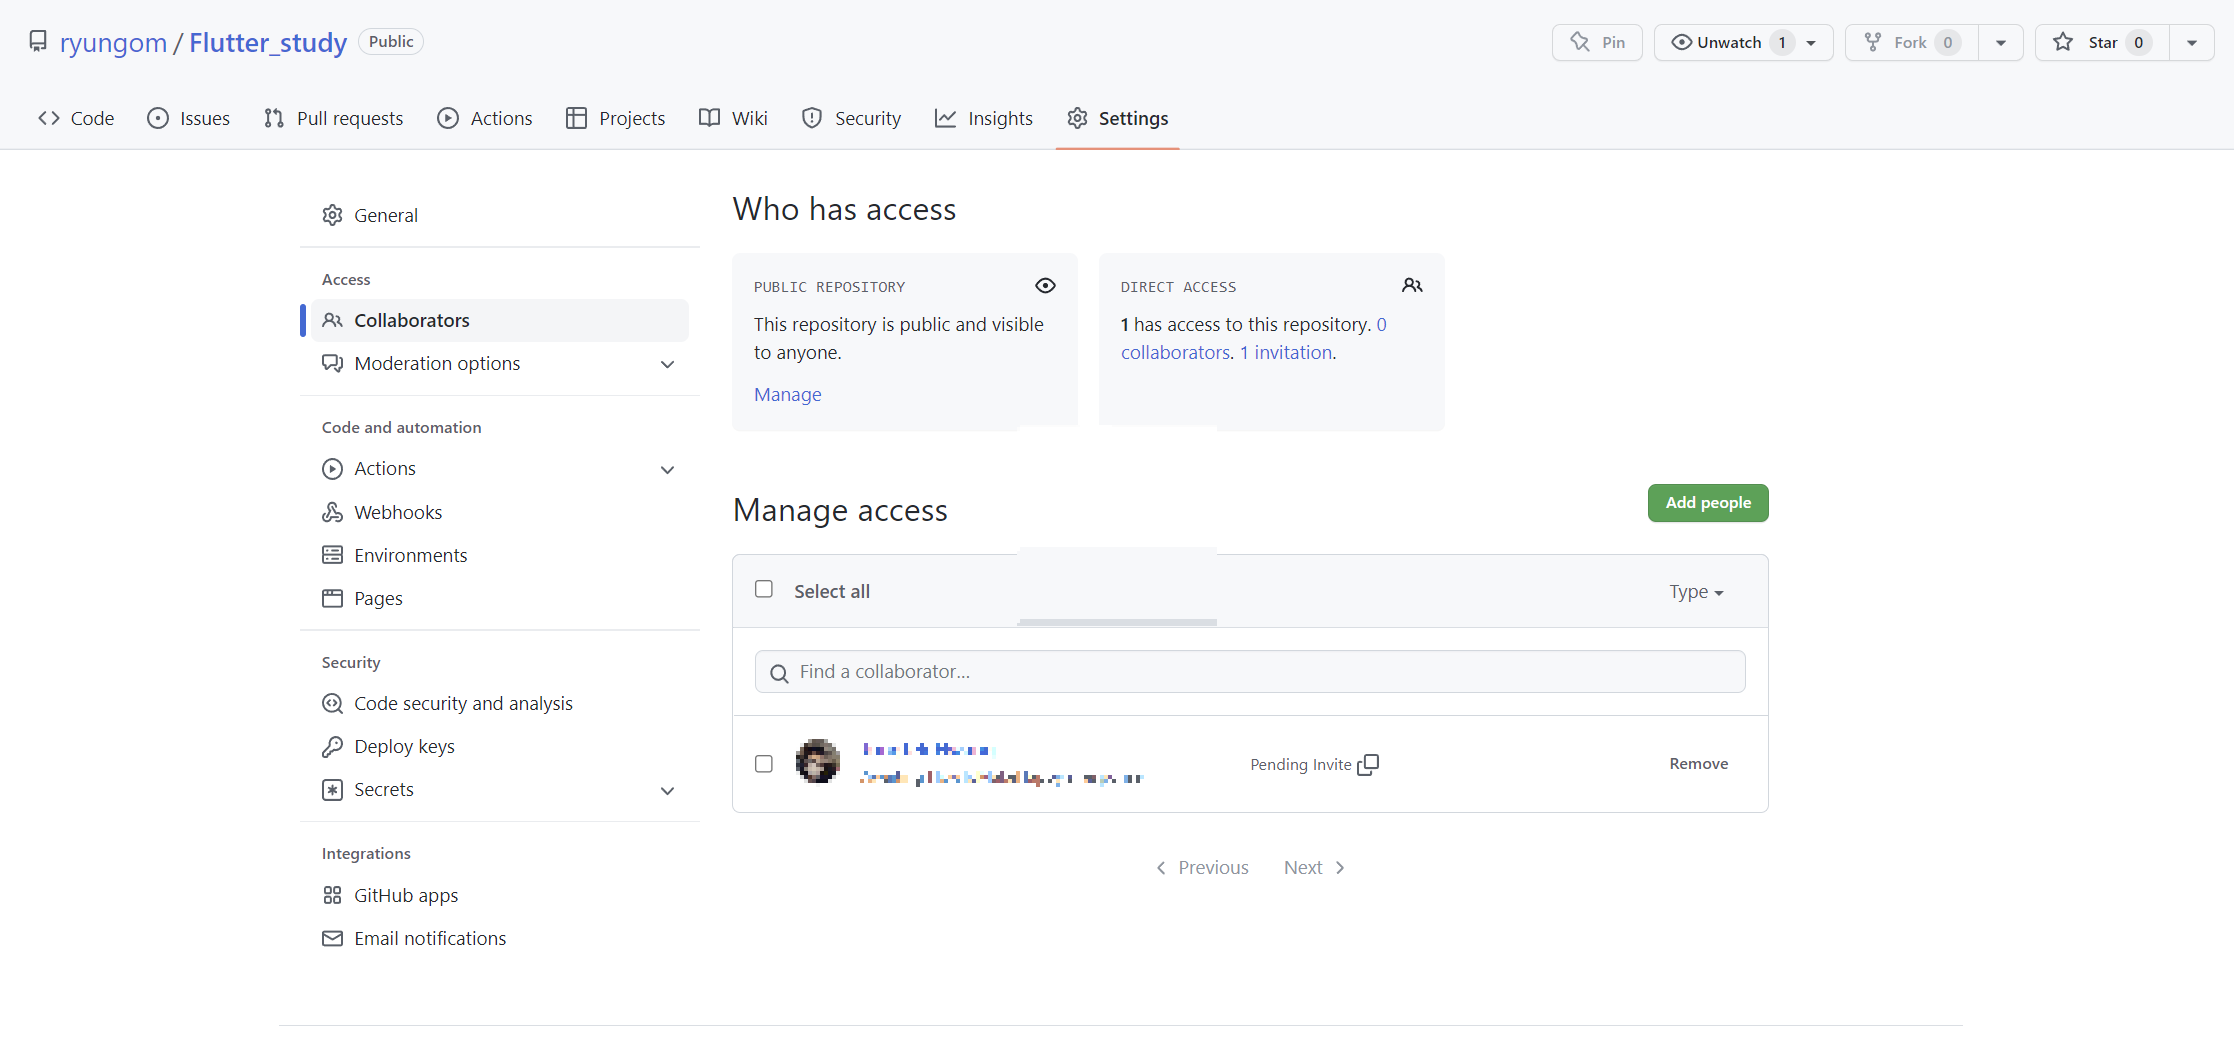View the Insights tab
The width and height of the screenshot is (2234, 1051).
click(x=984, y=118)
